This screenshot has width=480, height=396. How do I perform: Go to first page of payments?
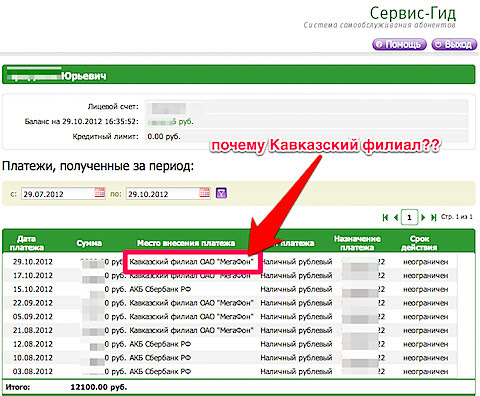coord(385,217)
